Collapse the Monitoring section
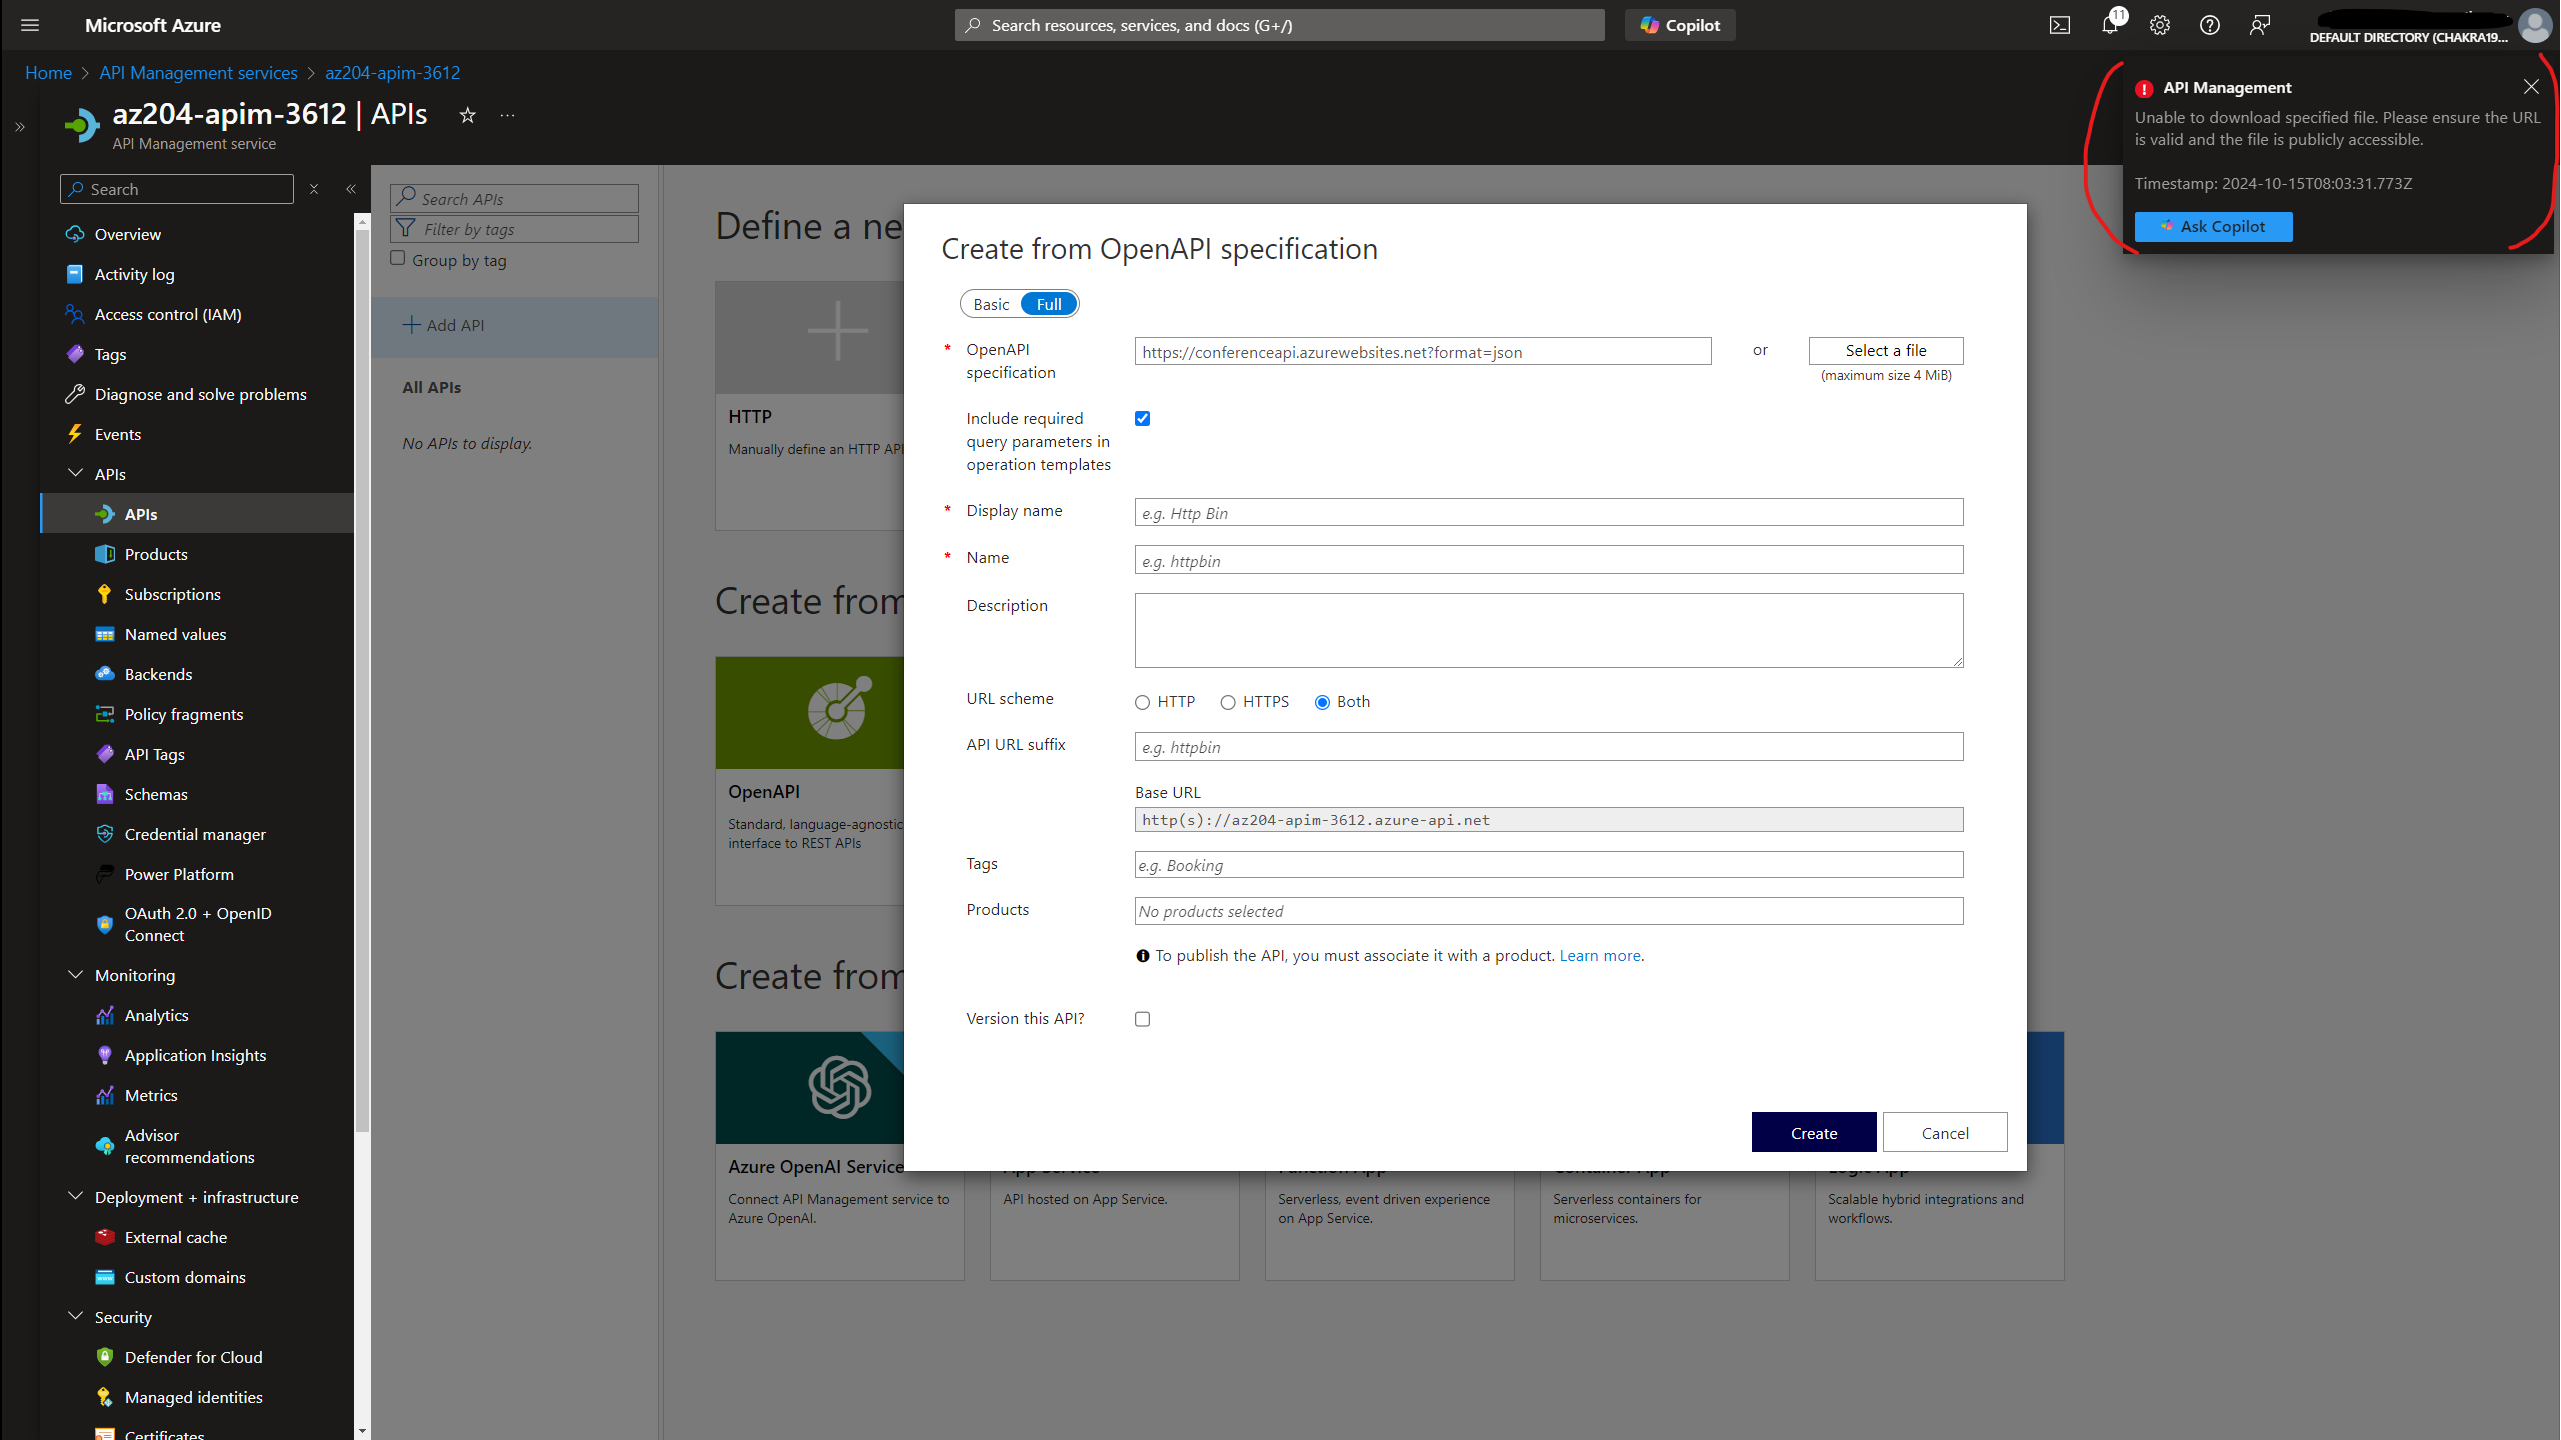The width and height of the screenshot is (2561, 1440). click(75, 974)
